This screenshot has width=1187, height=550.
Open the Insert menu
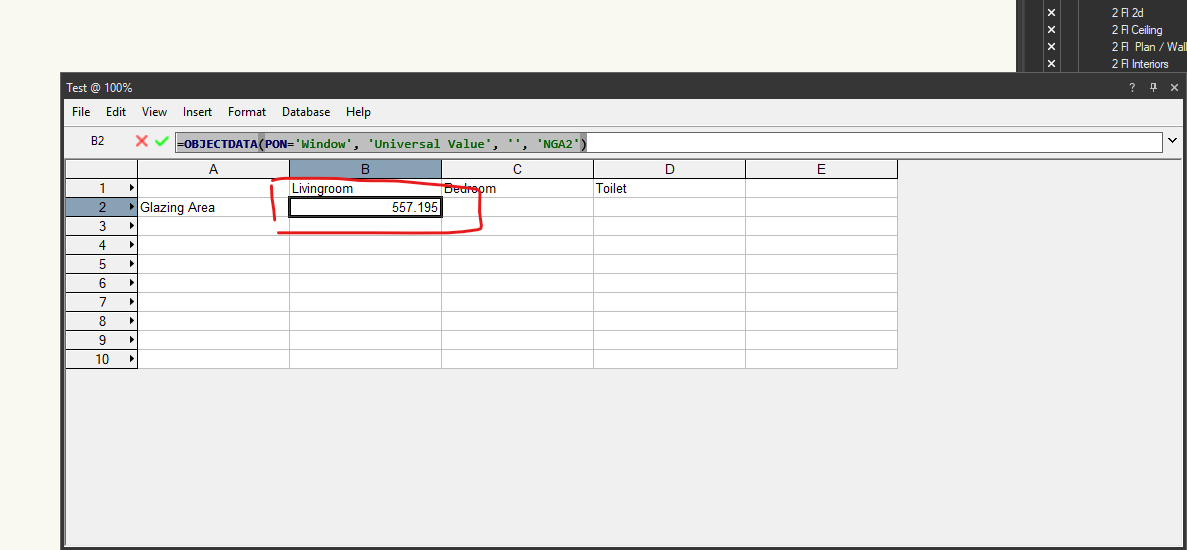point(197,112)
